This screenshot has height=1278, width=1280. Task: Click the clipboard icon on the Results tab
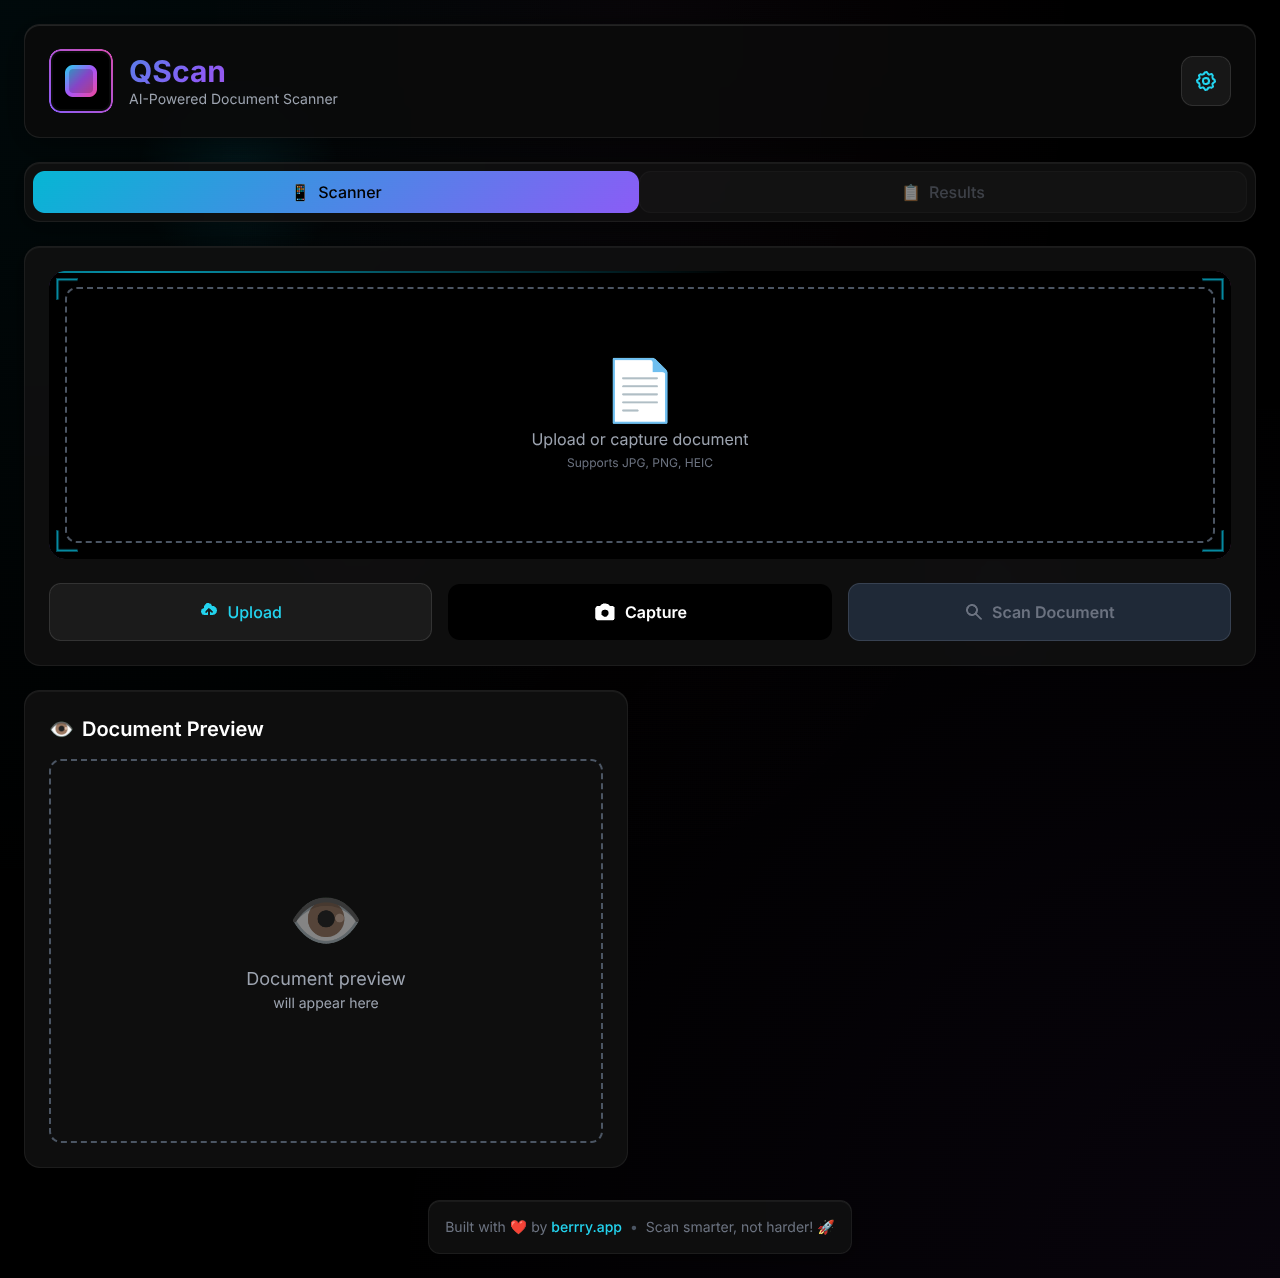click(911, 192)
